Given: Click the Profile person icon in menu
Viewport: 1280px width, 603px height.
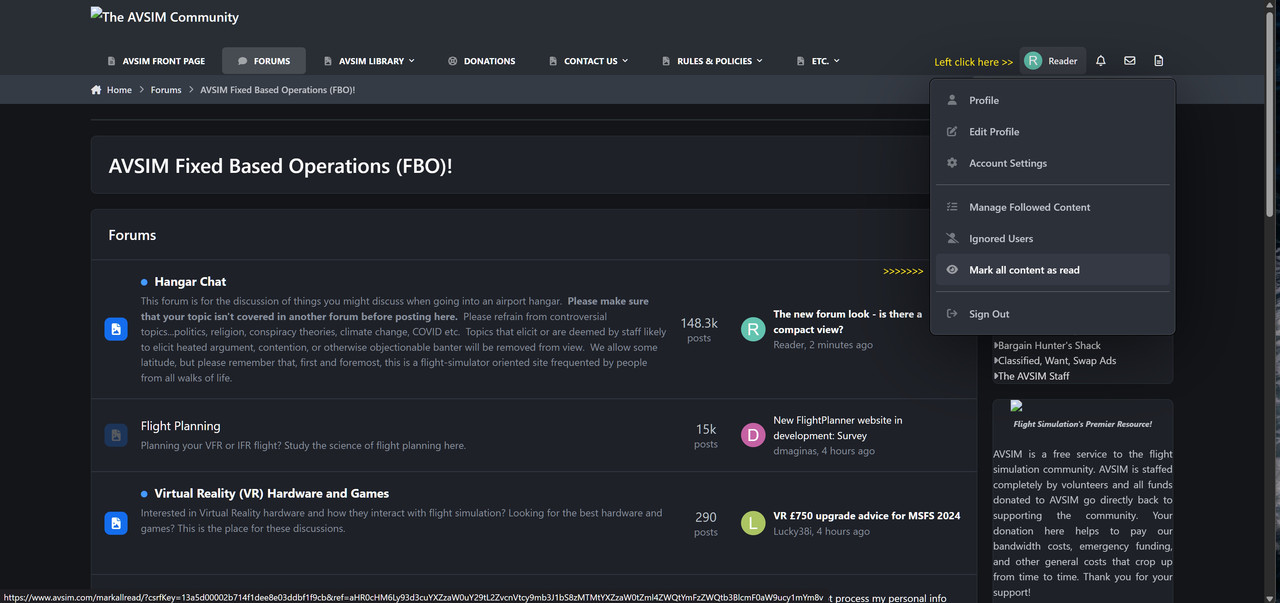Looking at the screenshot, I should coord(952,100).
